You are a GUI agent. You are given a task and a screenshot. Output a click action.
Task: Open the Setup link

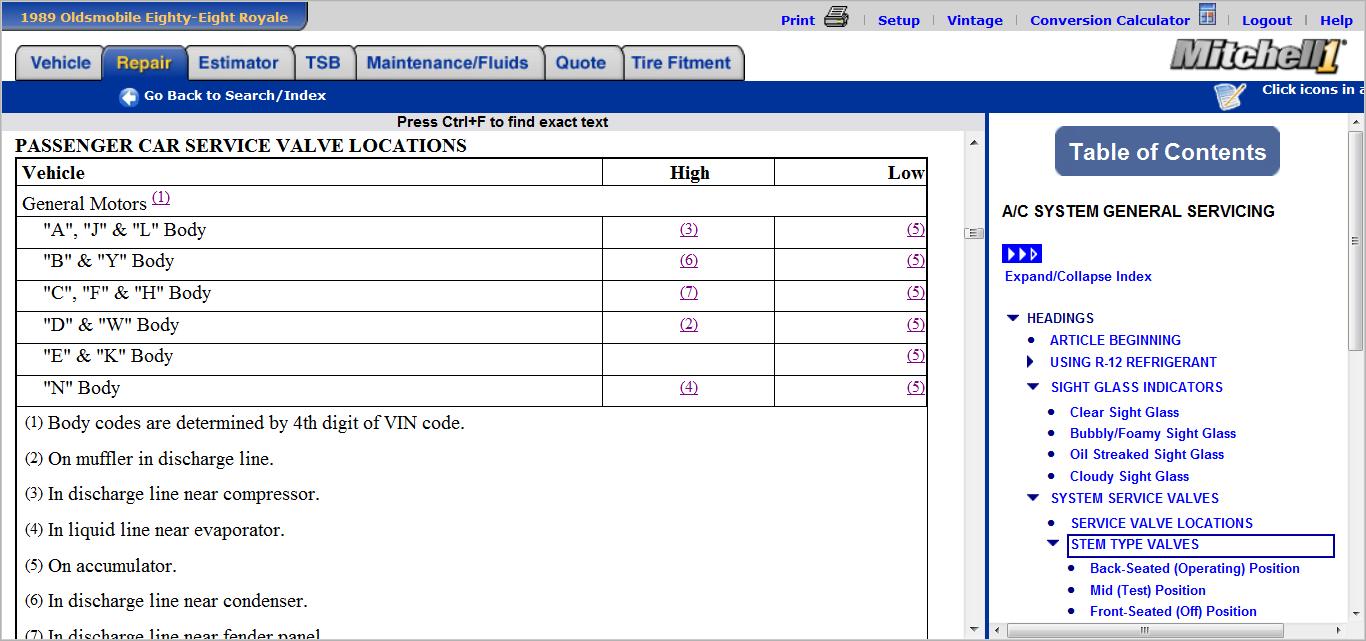tap(899, 20)
